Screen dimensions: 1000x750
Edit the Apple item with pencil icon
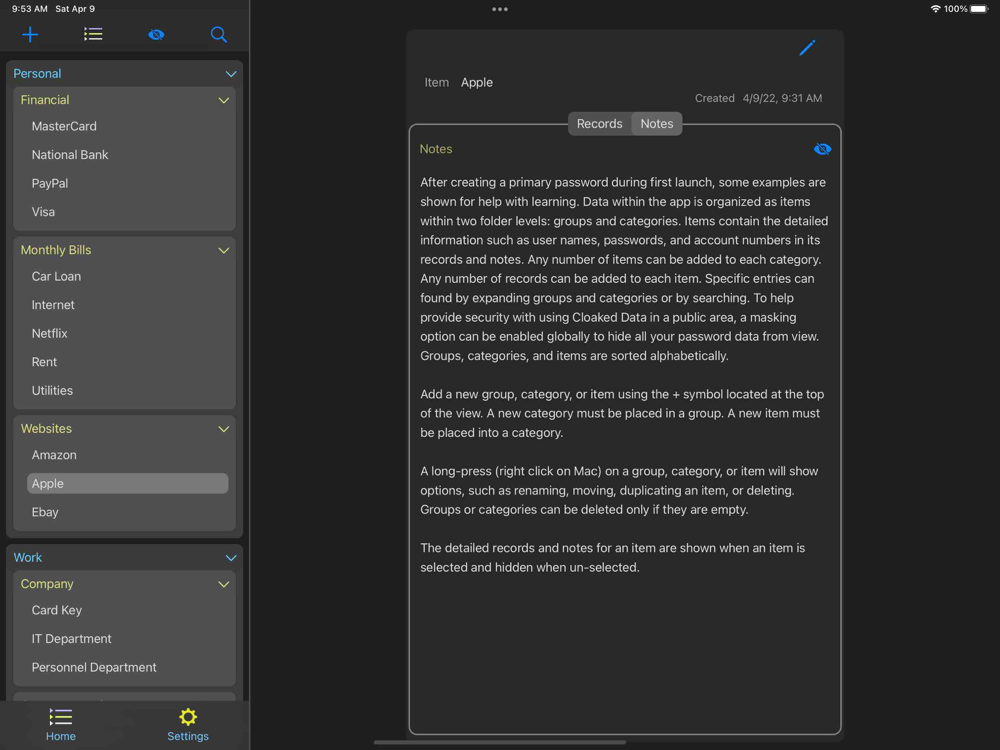[x=807, y=48]
